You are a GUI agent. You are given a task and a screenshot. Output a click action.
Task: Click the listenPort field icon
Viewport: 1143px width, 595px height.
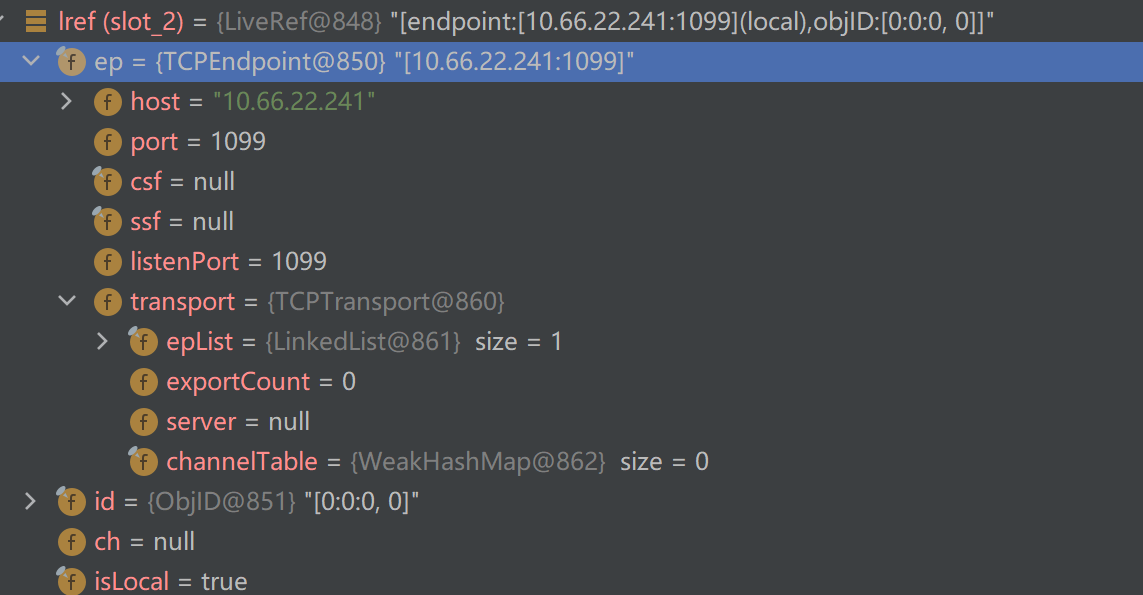pyautogui.click(x=107, y=262)
